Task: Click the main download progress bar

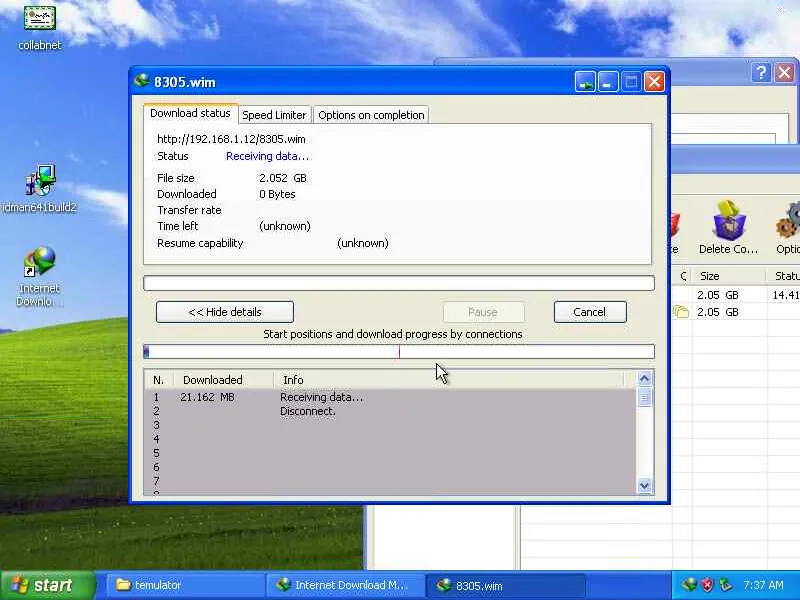Action: 399,283
